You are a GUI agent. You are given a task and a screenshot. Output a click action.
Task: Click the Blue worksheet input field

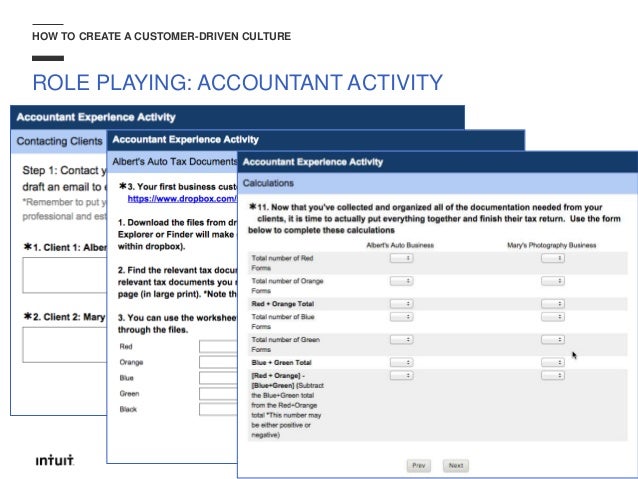[218, 378]
